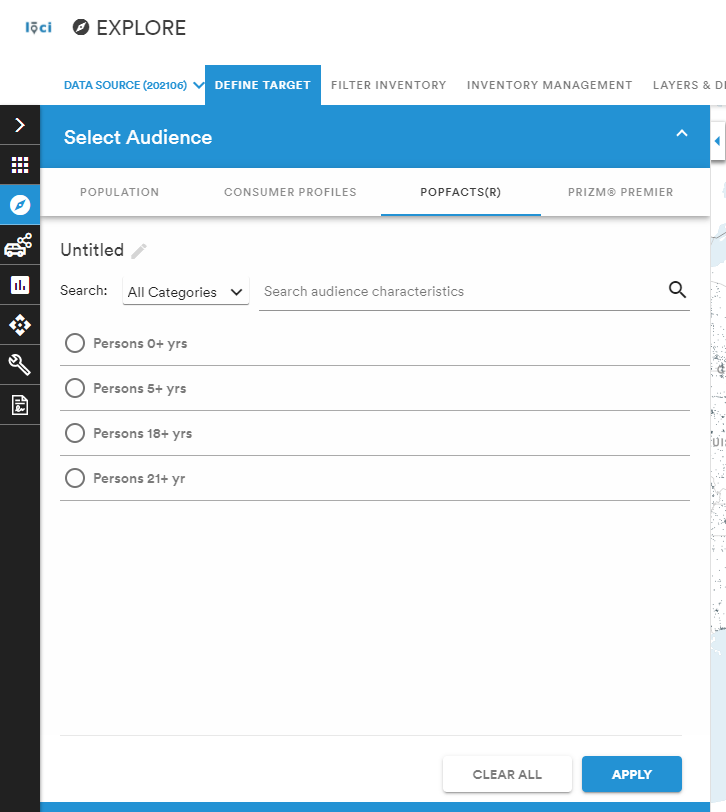The image size is (726, 812).
Task: Expand the Data Source (202106) dropdown
Action: coord(133,85)
